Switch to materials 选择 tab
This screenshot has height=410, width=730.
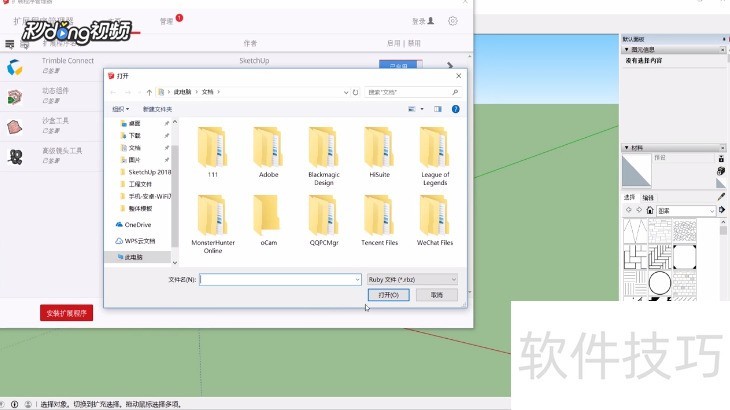[629, 197]
